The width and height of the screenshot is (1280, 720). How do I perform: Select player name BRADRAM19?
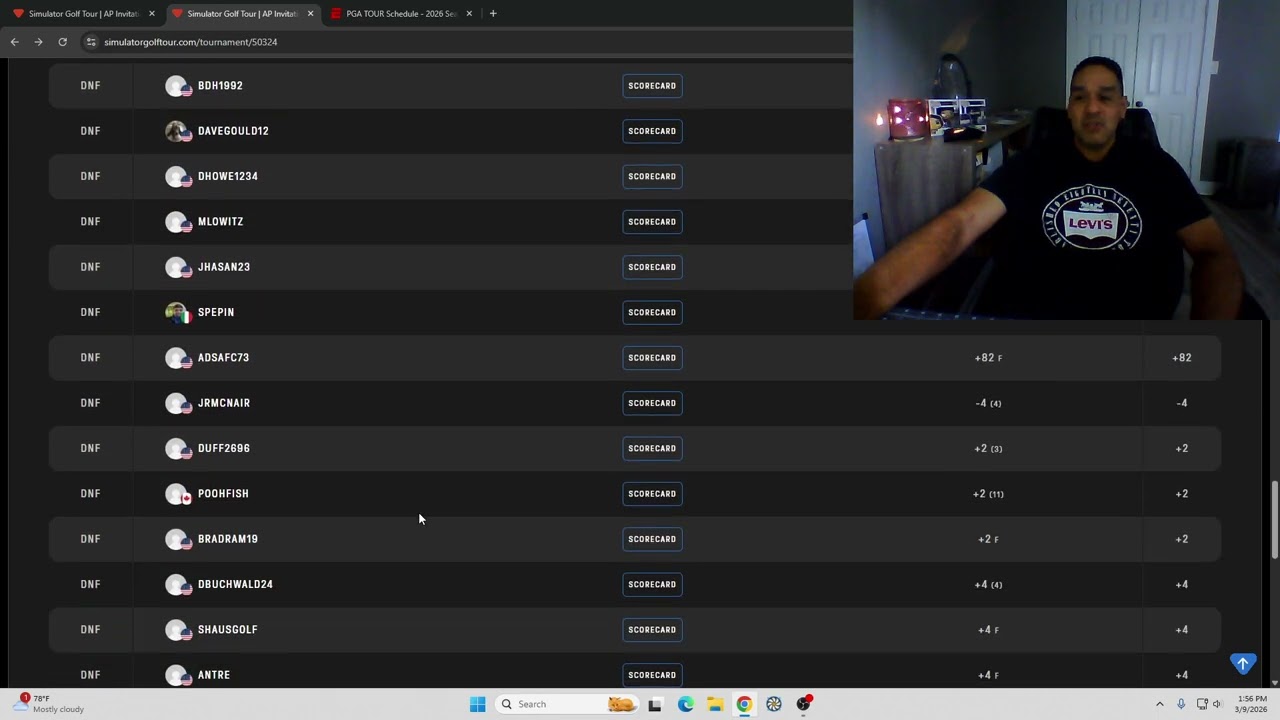pyautogui.click(x=228, y=539)
